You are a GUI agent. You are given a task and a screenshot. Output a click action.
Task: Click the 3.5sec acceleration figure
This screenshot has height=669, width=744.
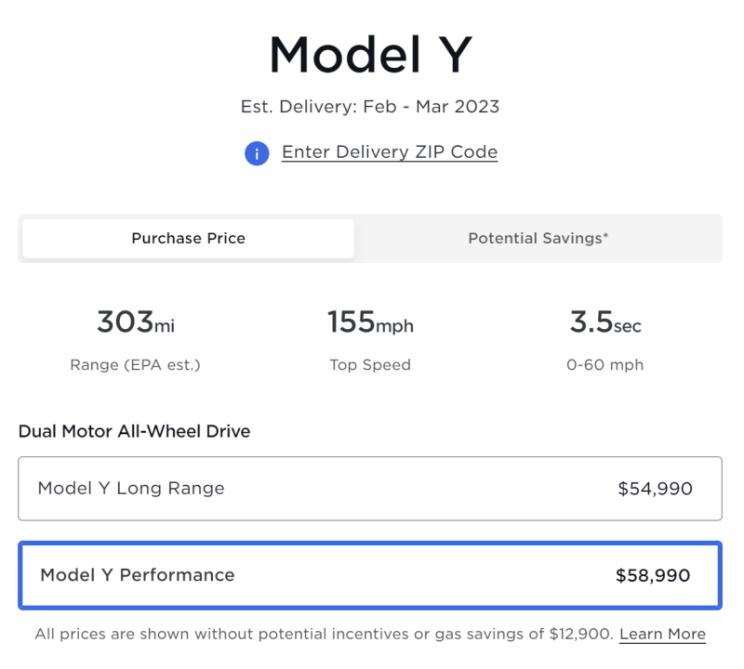[605, 323]
